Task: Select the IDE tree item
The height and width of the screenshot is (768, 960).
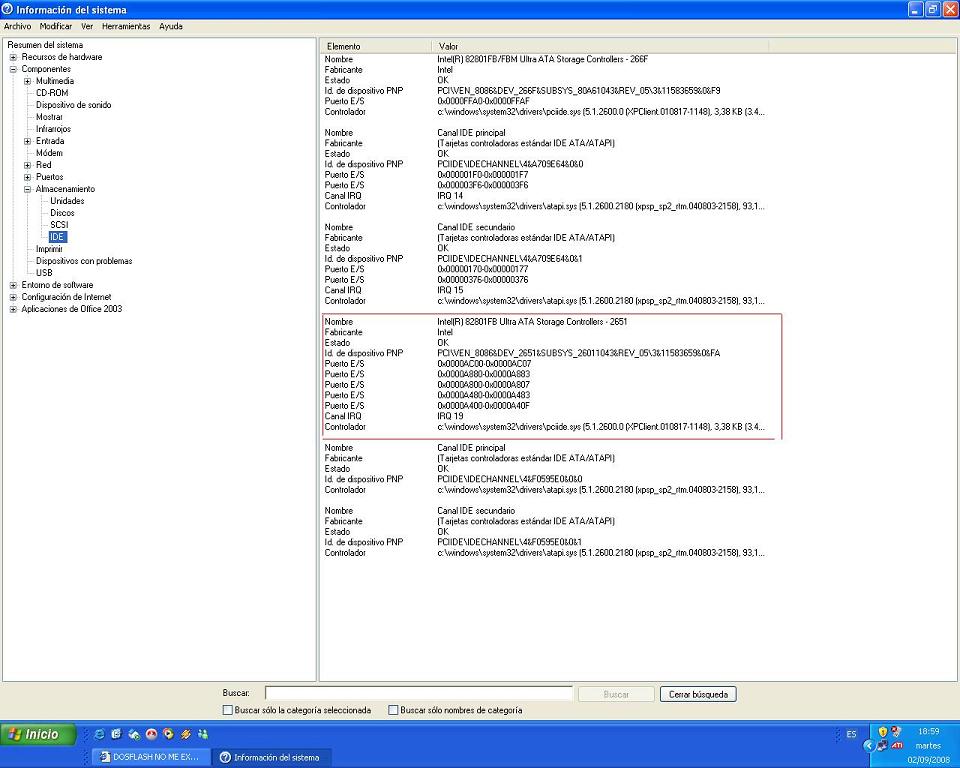Action: [57, 236]
